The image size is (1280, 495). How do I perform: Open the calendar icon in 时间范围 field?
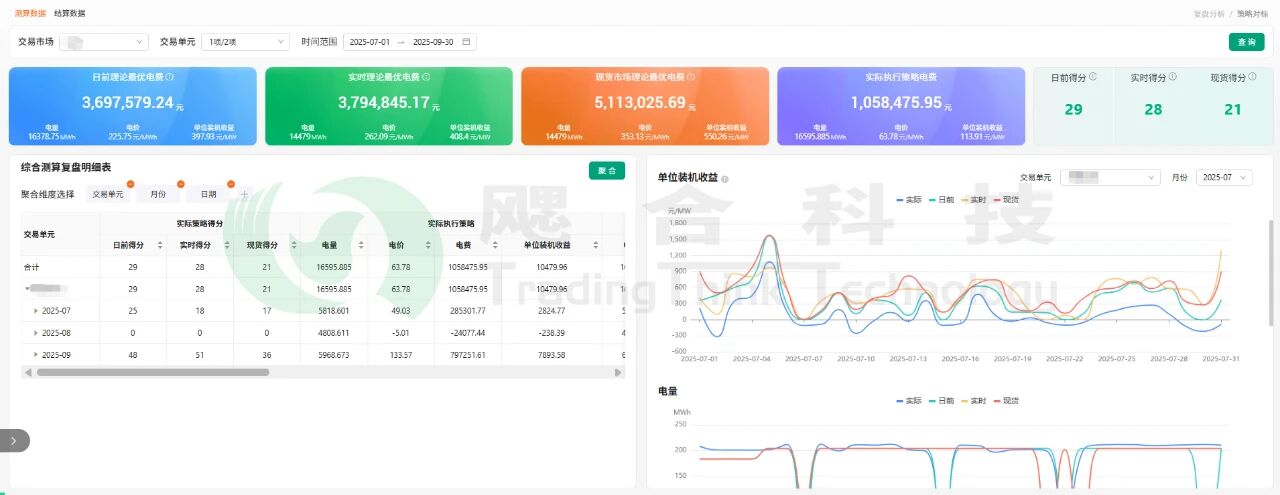[466, 42]
